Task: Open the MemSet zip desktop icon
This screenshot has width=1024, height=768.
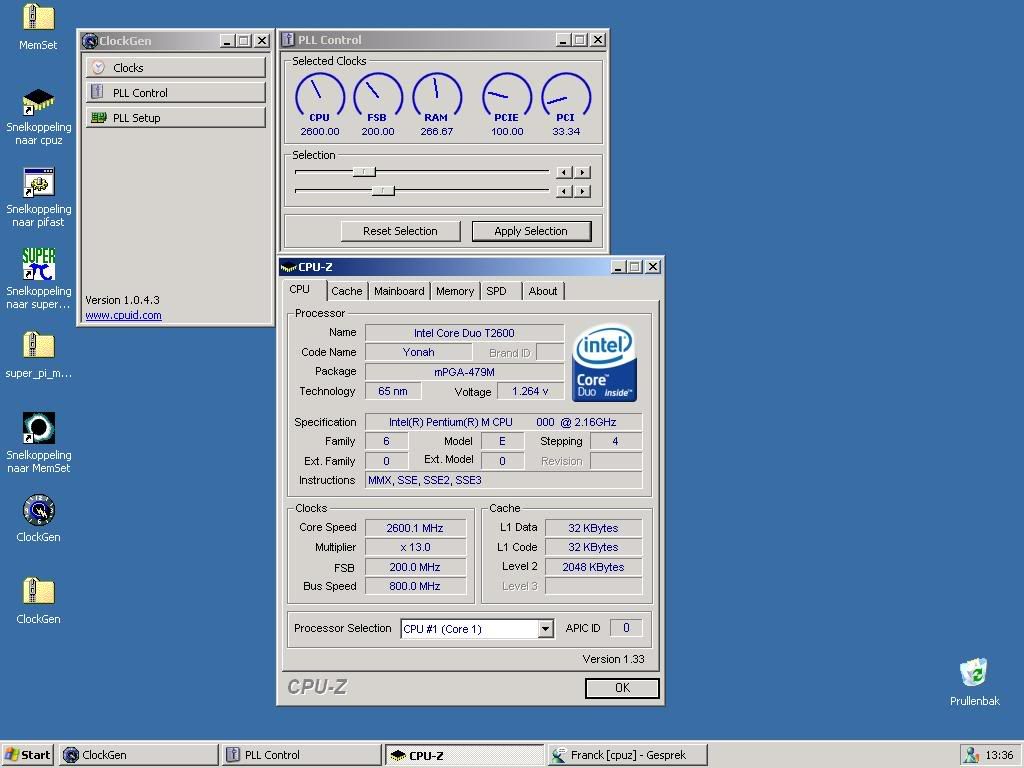Action: pos(38,19)
